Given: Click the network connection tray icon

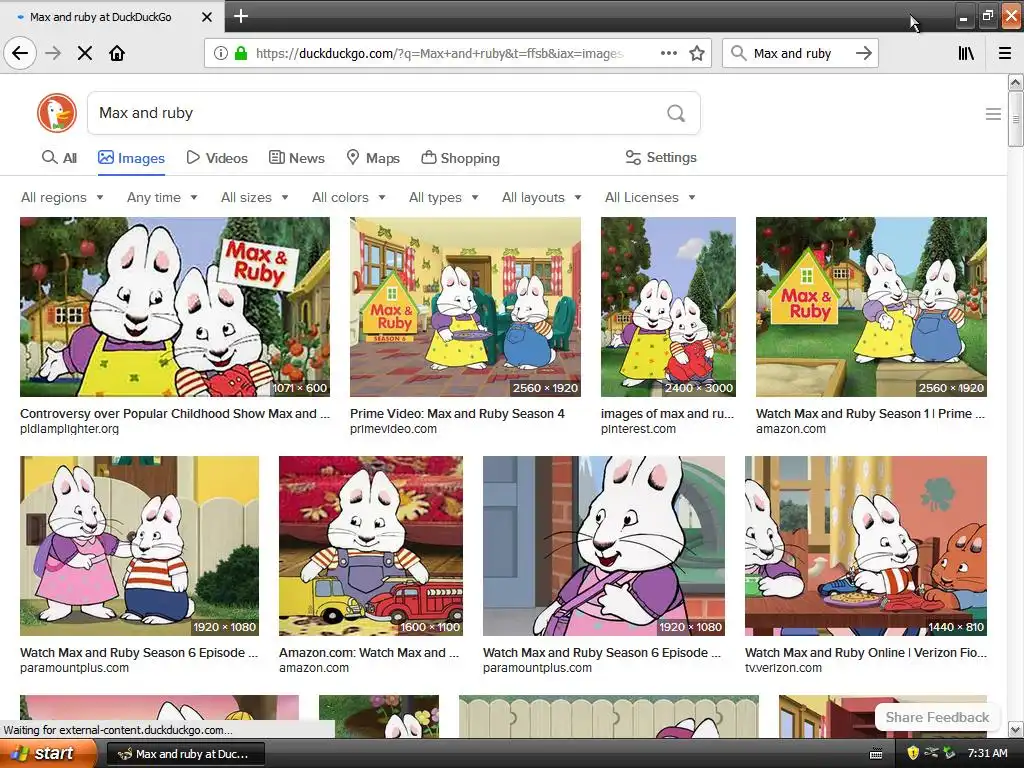Looking at the screenshot, I should coord(932,754).
